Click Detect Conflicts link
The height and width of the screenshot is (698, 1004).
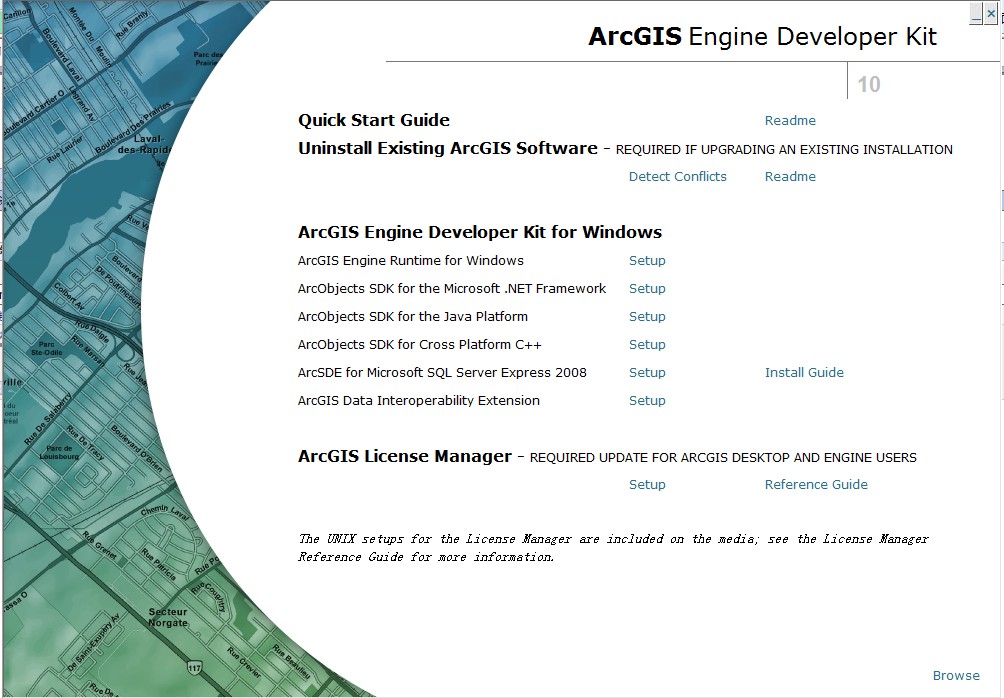[677, 176]
